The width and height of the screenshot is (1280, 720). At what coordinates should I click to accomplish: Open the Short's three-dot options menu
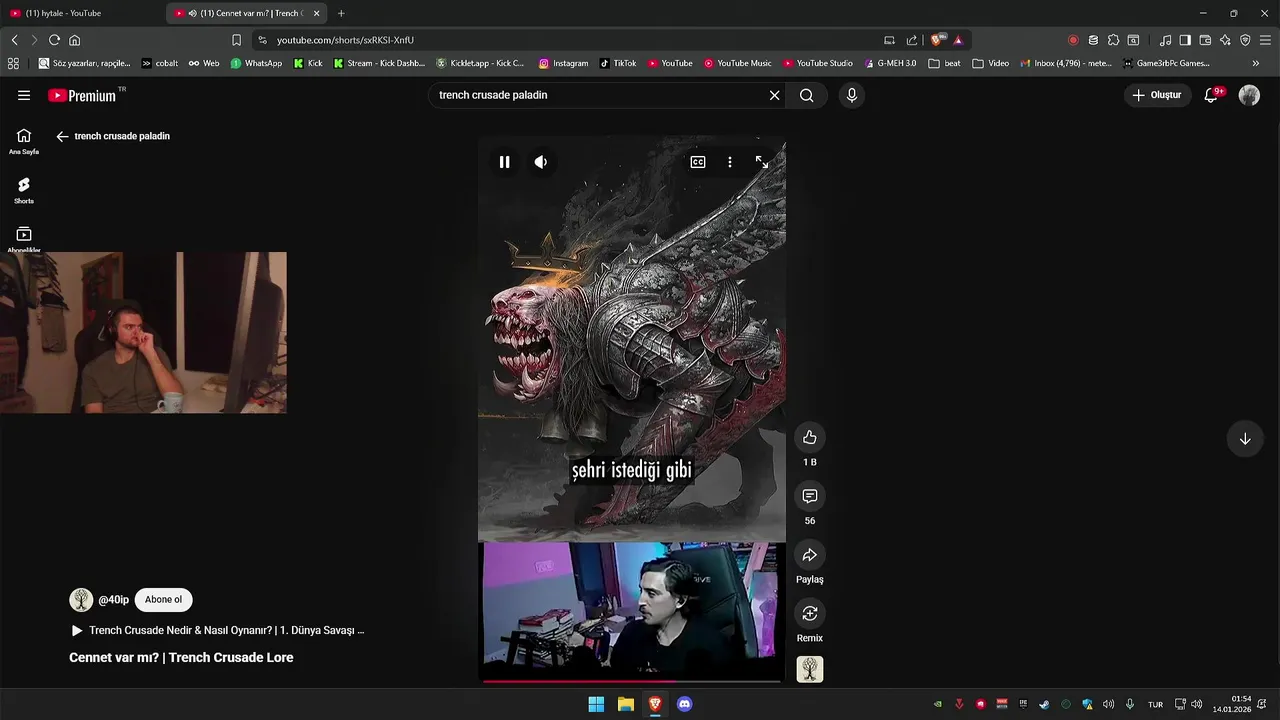point(730,162)
